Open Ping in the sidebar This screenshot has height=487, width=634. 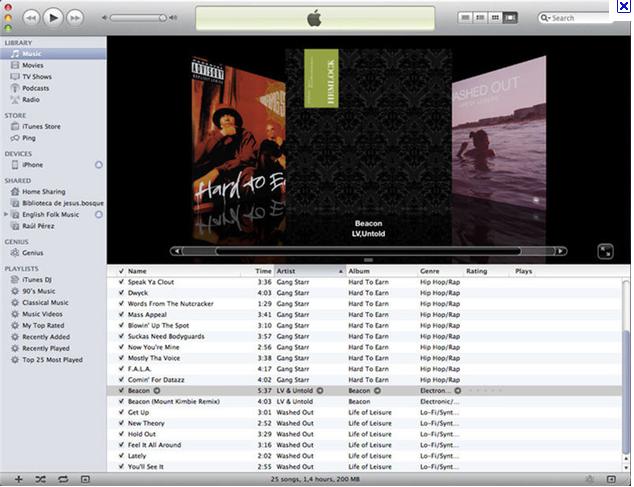[x=28, y=138]
